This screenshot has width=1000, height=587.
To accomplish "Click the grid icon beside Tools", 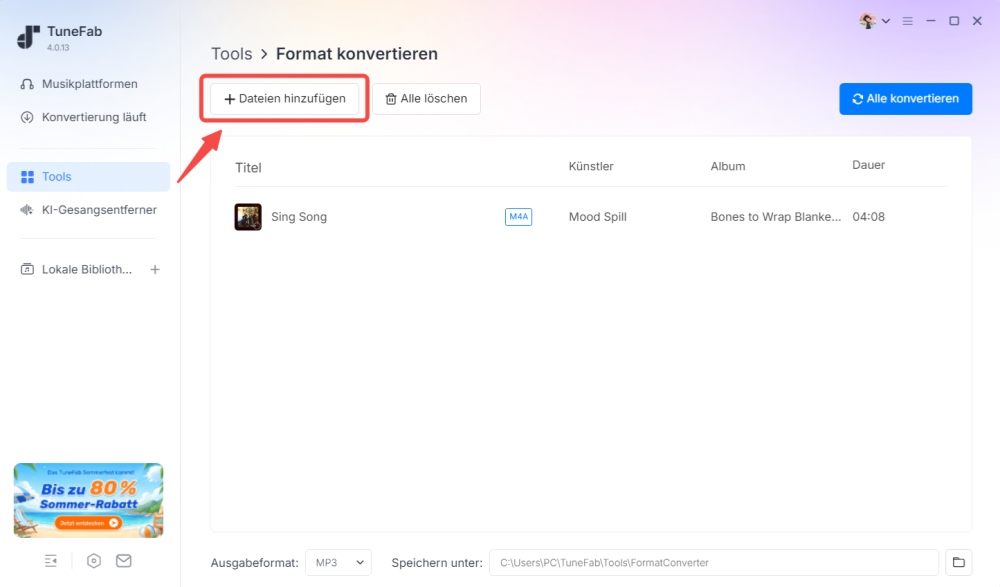I will tap(27, 177).
